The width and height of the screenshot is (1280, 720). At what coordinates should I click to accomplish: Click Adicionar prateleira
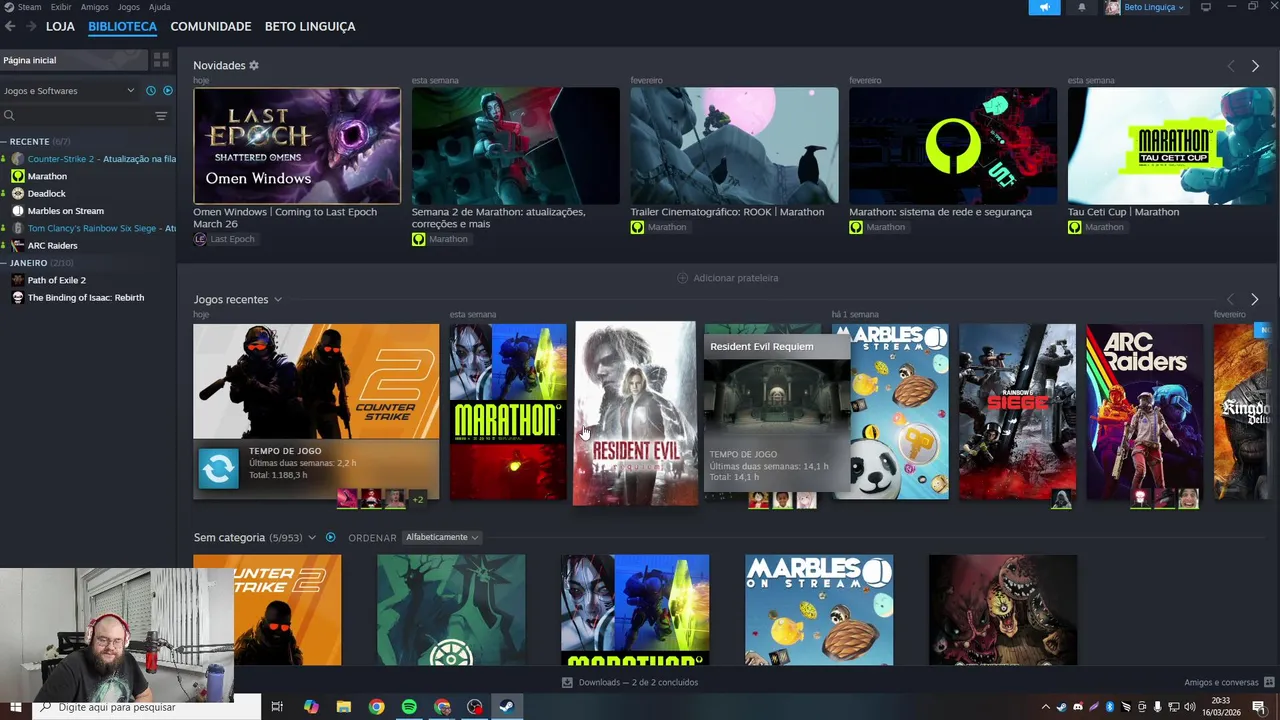[x=727, y=278]
